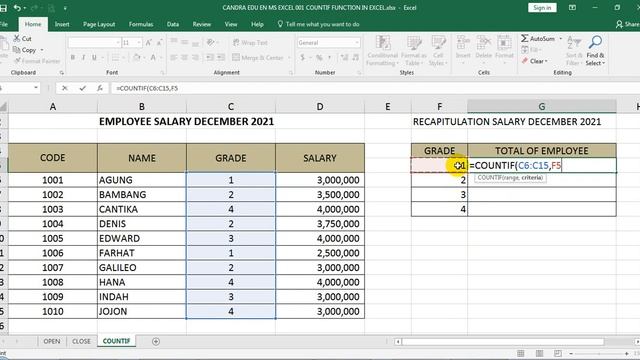Open the Data ribbon tab

[x=173, y=24]
